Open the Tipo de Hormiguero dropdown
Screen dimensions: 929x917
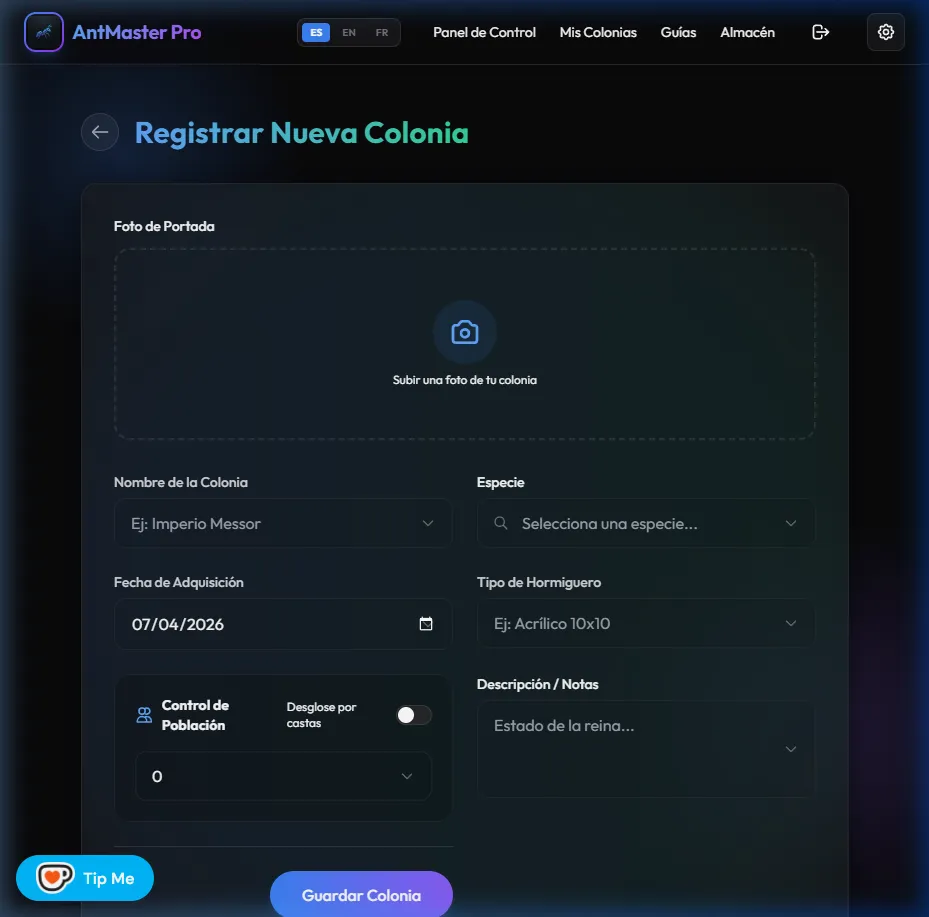[x=645, y=624]
